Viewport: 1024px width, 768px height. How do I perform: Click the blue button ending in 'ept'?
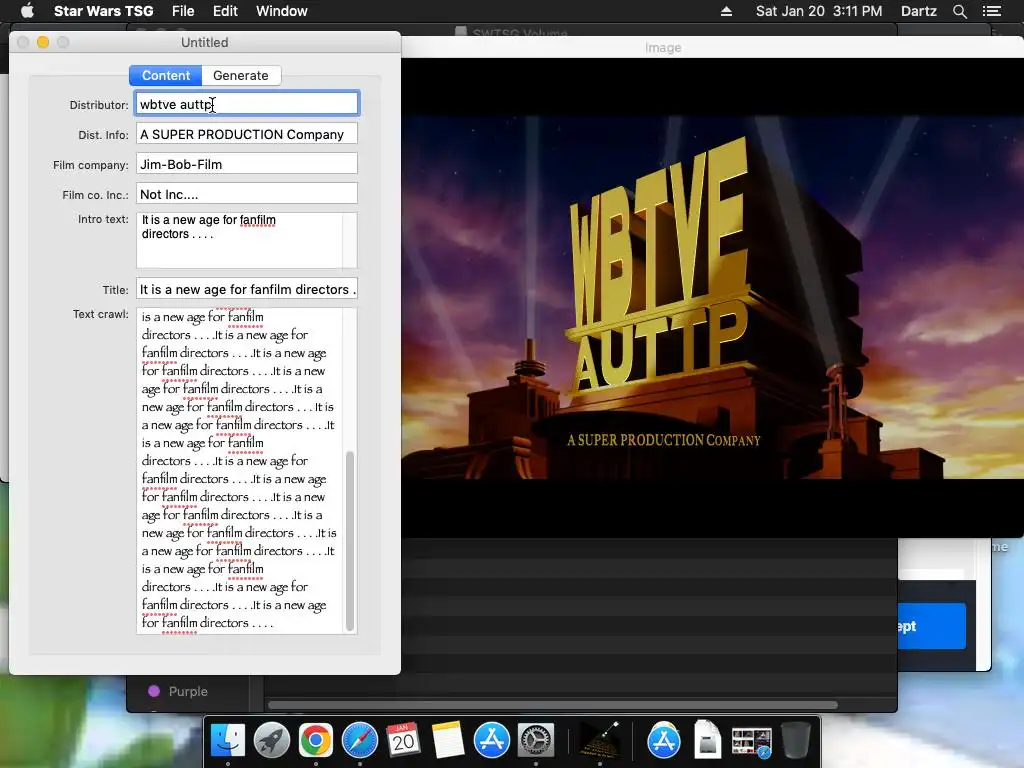(x=933, y=626)
